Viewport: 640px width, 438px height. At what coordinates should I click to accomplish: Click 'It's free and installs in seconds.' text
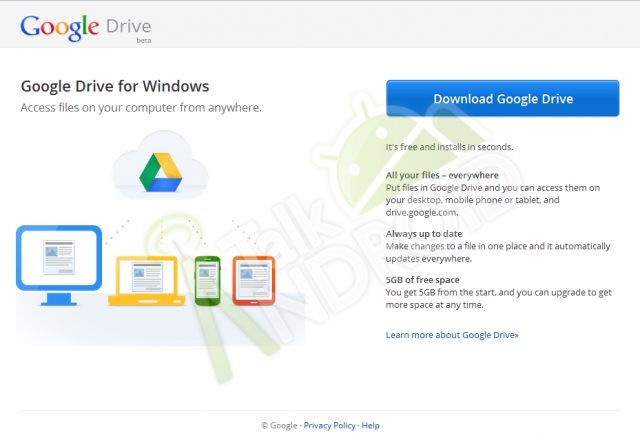[449, 147]
